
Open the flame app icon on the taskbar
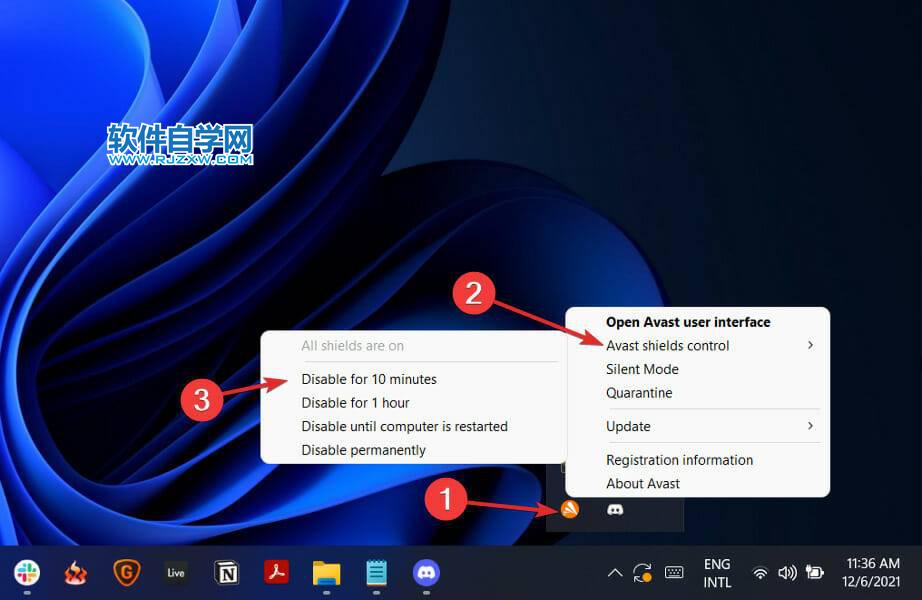(x=76, y=572)
